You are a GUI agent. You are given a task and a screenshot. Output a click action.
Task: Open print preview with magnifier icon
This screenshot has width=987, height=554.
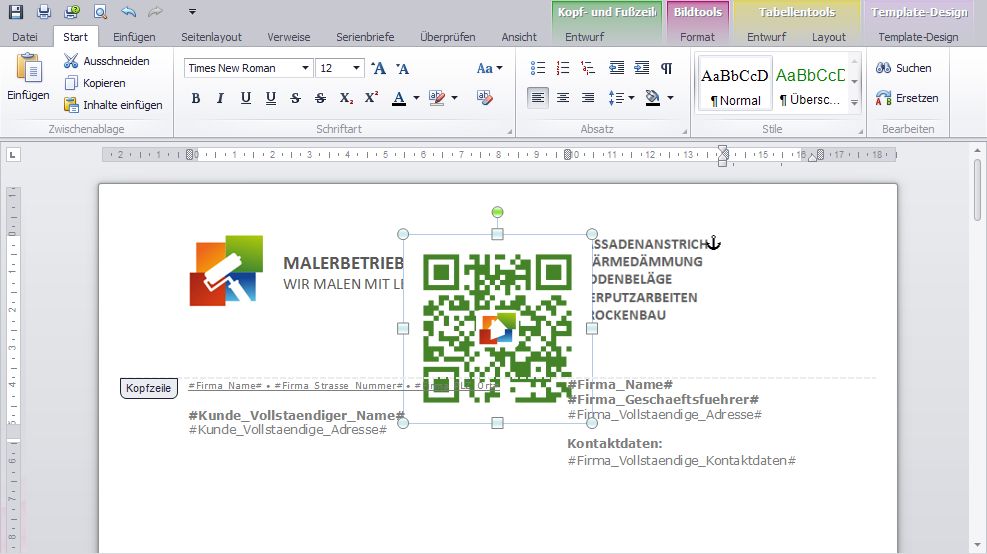coord(100,11)
